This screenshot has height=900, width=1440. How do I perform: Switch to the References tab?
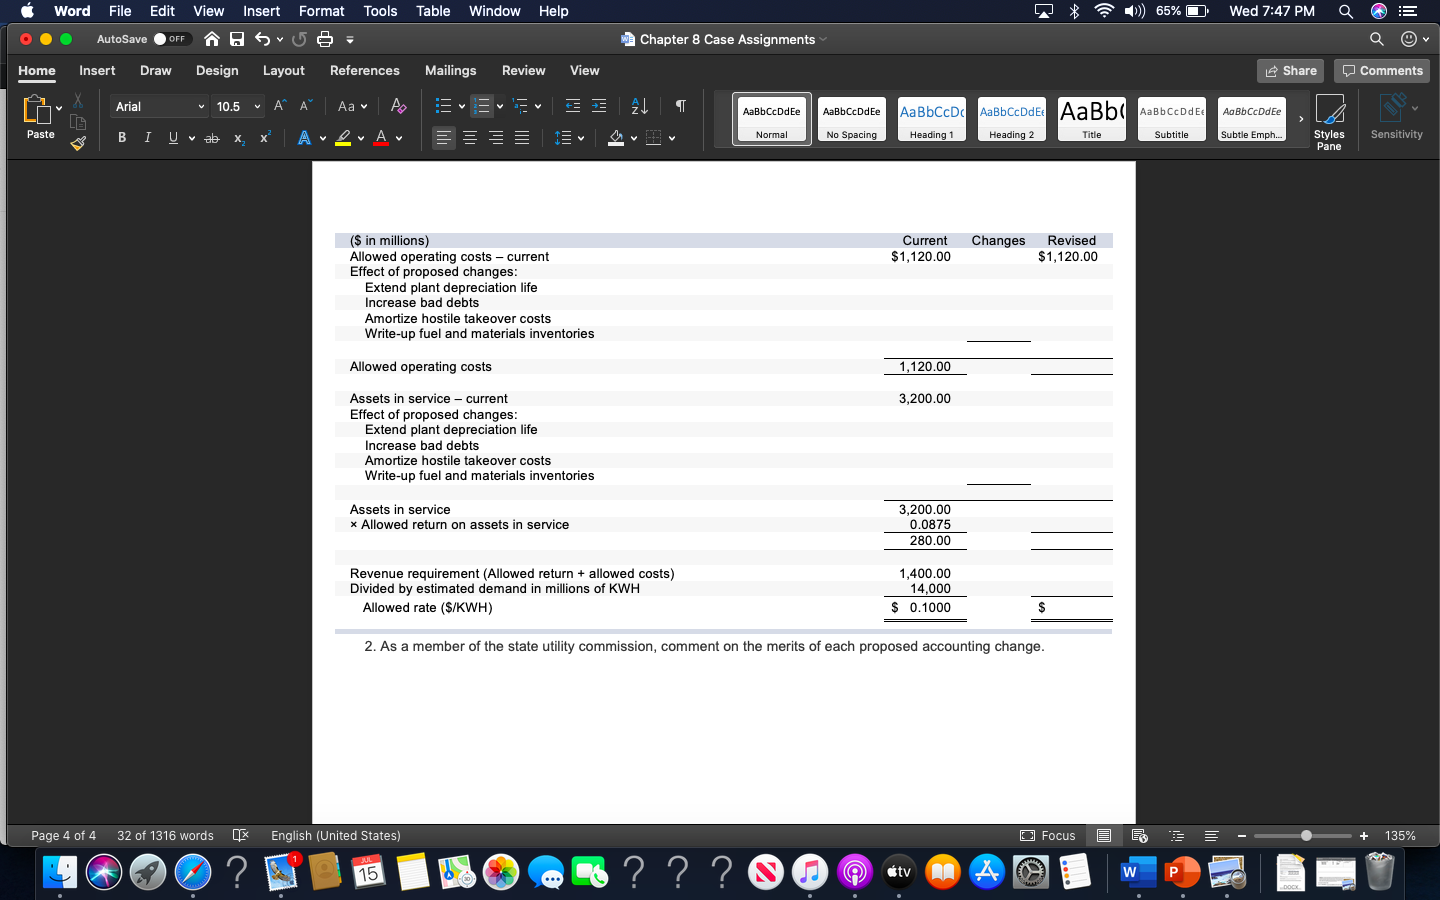tap(364, 71)
